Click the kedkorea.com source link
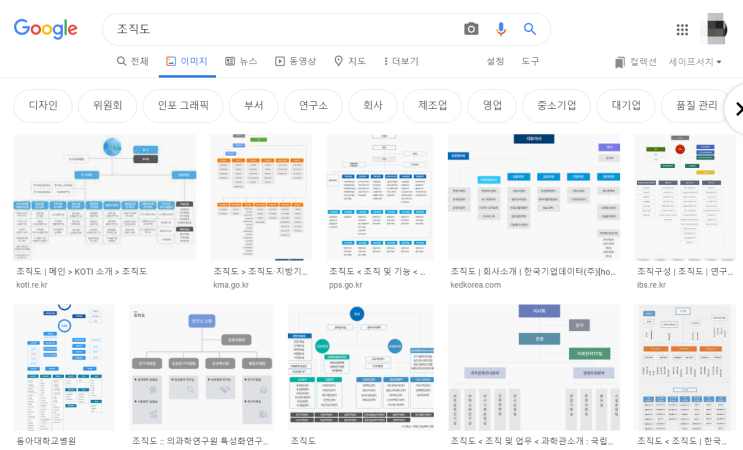Image resolution: width=743 pixels, height=450 pixels. tap(475, 285)
